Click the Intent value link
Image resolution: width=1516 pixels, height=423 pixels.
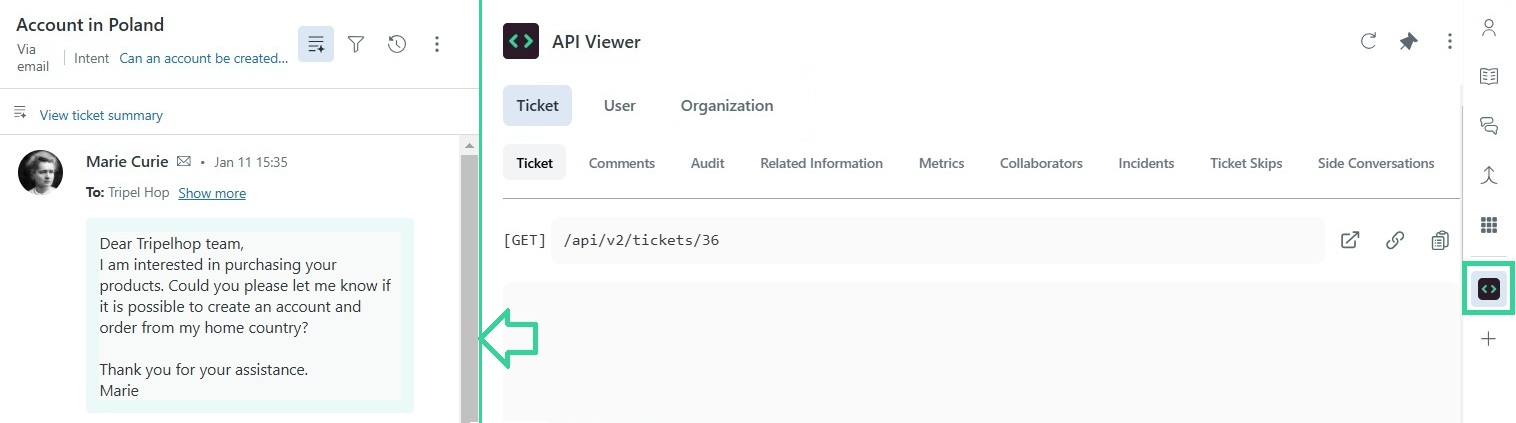tap(204, 58)
